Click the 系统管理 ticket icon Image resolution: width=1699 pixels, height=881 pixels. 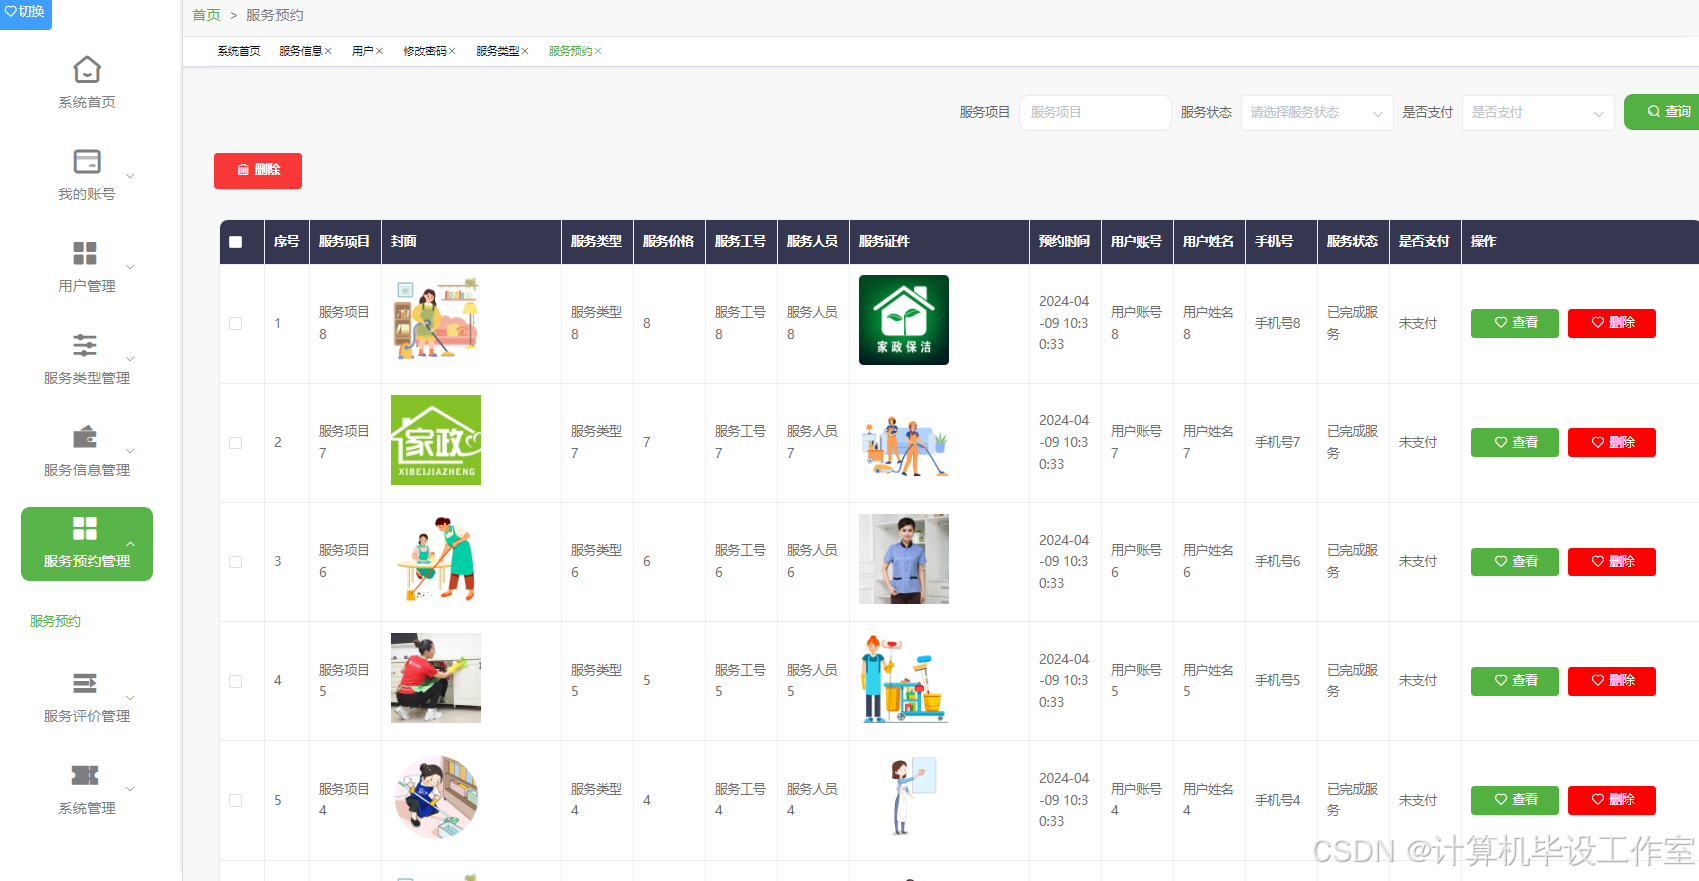(x=85, y=775)
